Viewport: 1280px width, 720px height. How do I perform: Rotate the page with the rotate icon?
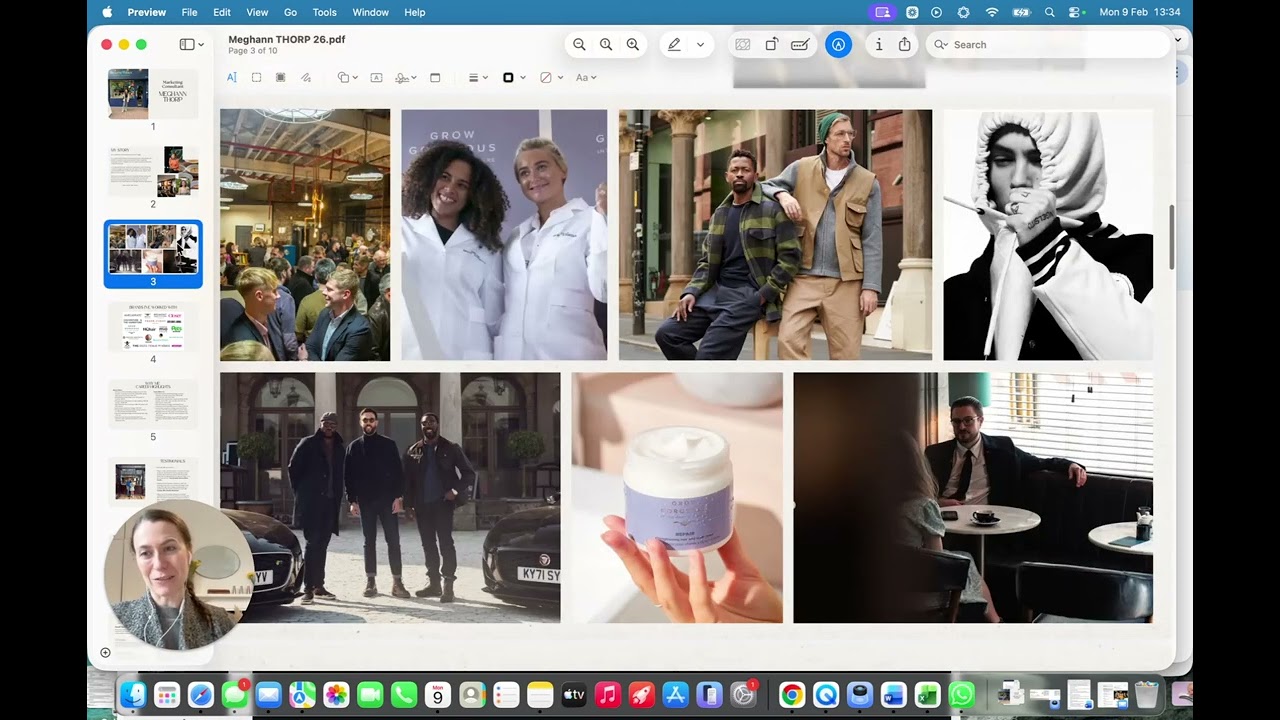pos(771,44)
